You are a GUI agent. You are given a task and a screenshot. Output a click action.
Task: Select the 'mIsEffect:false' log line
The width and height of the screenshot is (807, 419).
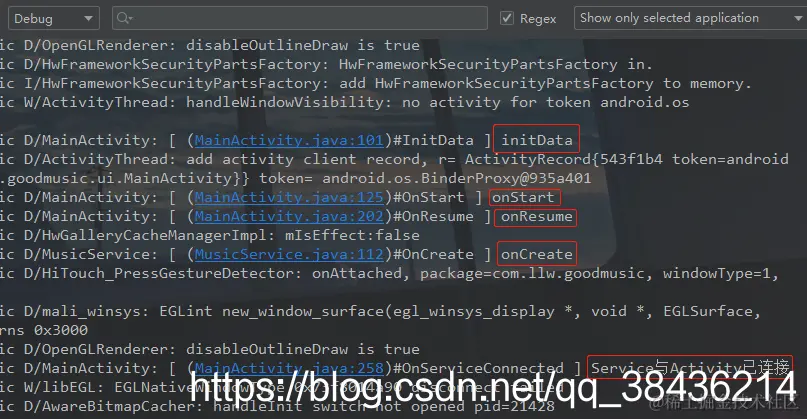[x=210, y=235]
